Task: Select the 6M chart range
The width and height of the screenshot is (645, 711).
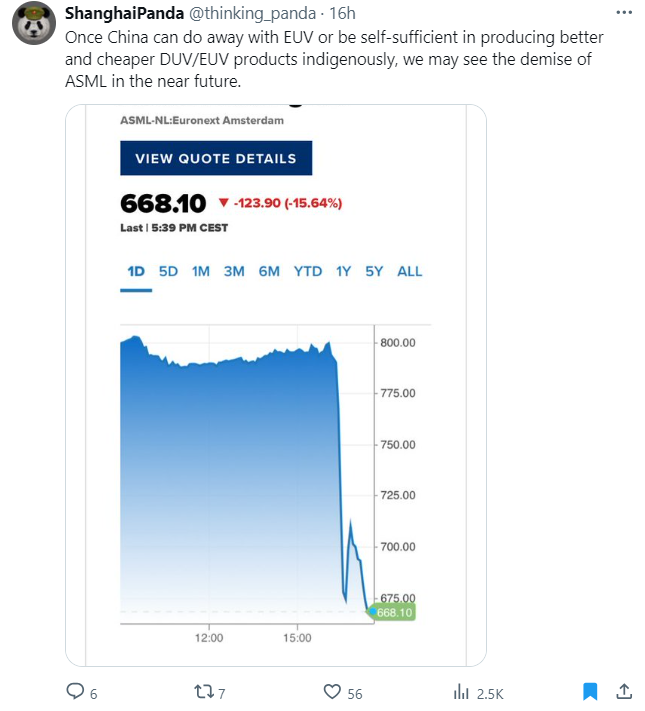Action: [x=269, y=272]
